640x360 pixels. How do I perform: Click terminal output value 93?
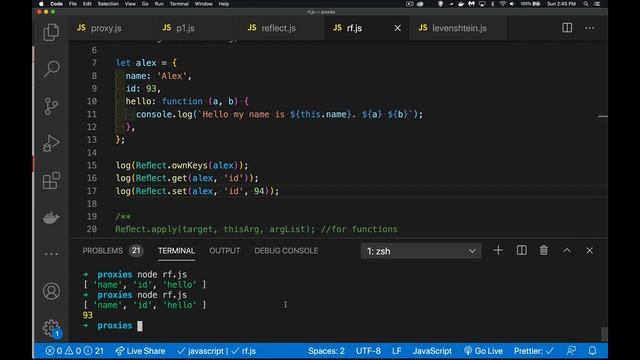click(x=87, y=315)
